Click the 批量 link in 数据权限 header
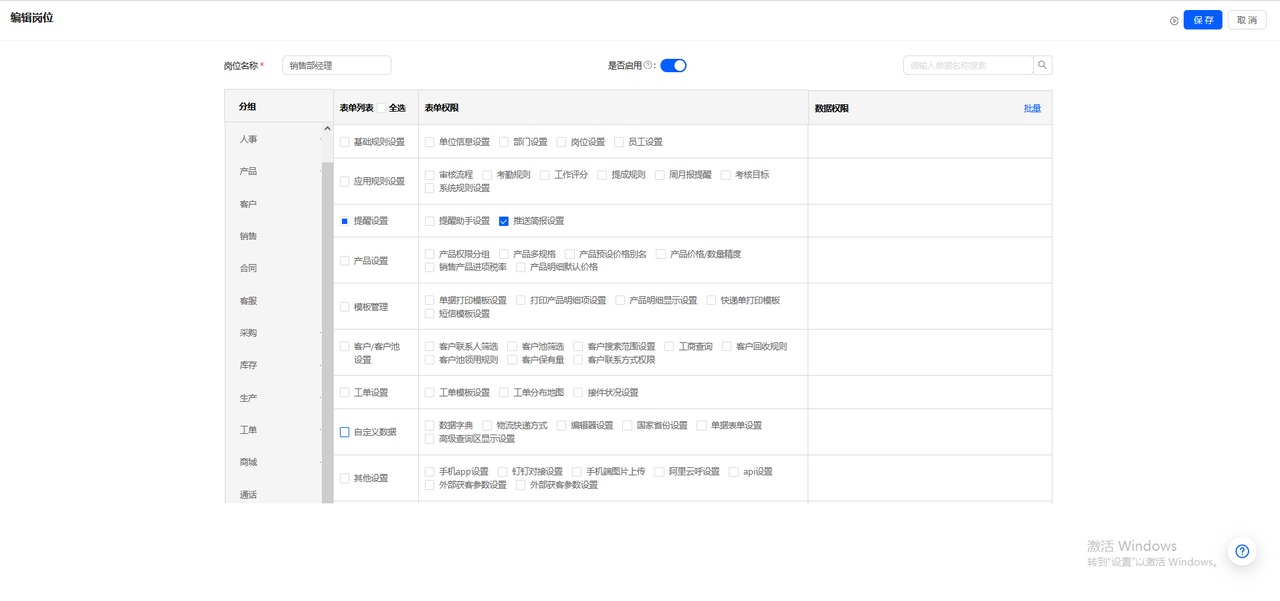Screen dimensions: 1280x601 (1032, 108)
